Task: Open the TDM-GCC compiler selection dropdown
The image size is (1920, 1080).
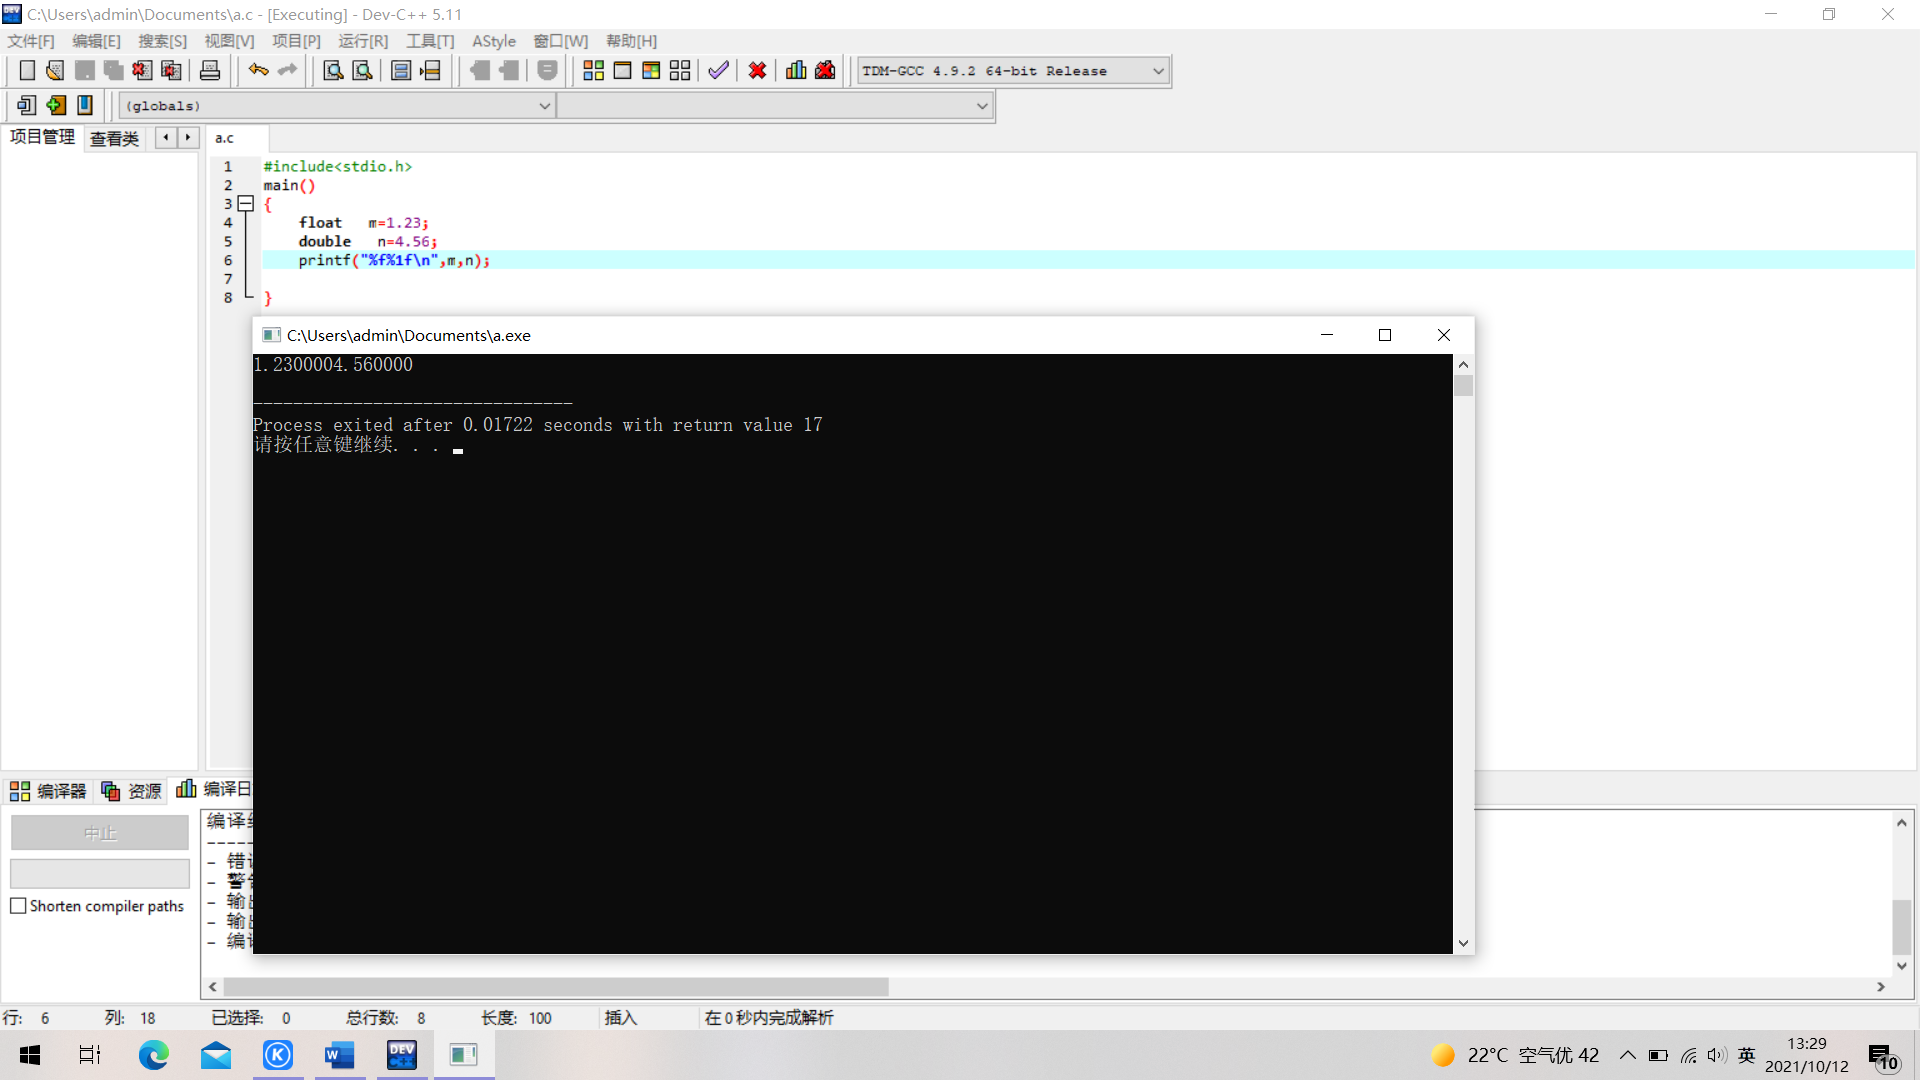Action: [x=1158, y=71]
